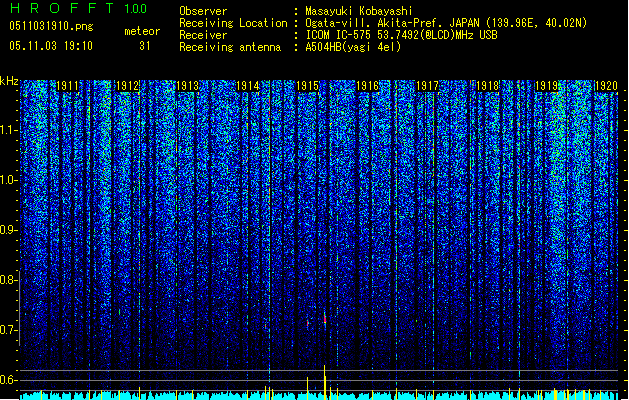Image resolution: width=629 pixels, height=400 pixels.
Task: Click the Receiving antenna label
Action: (x=230, y=47)
